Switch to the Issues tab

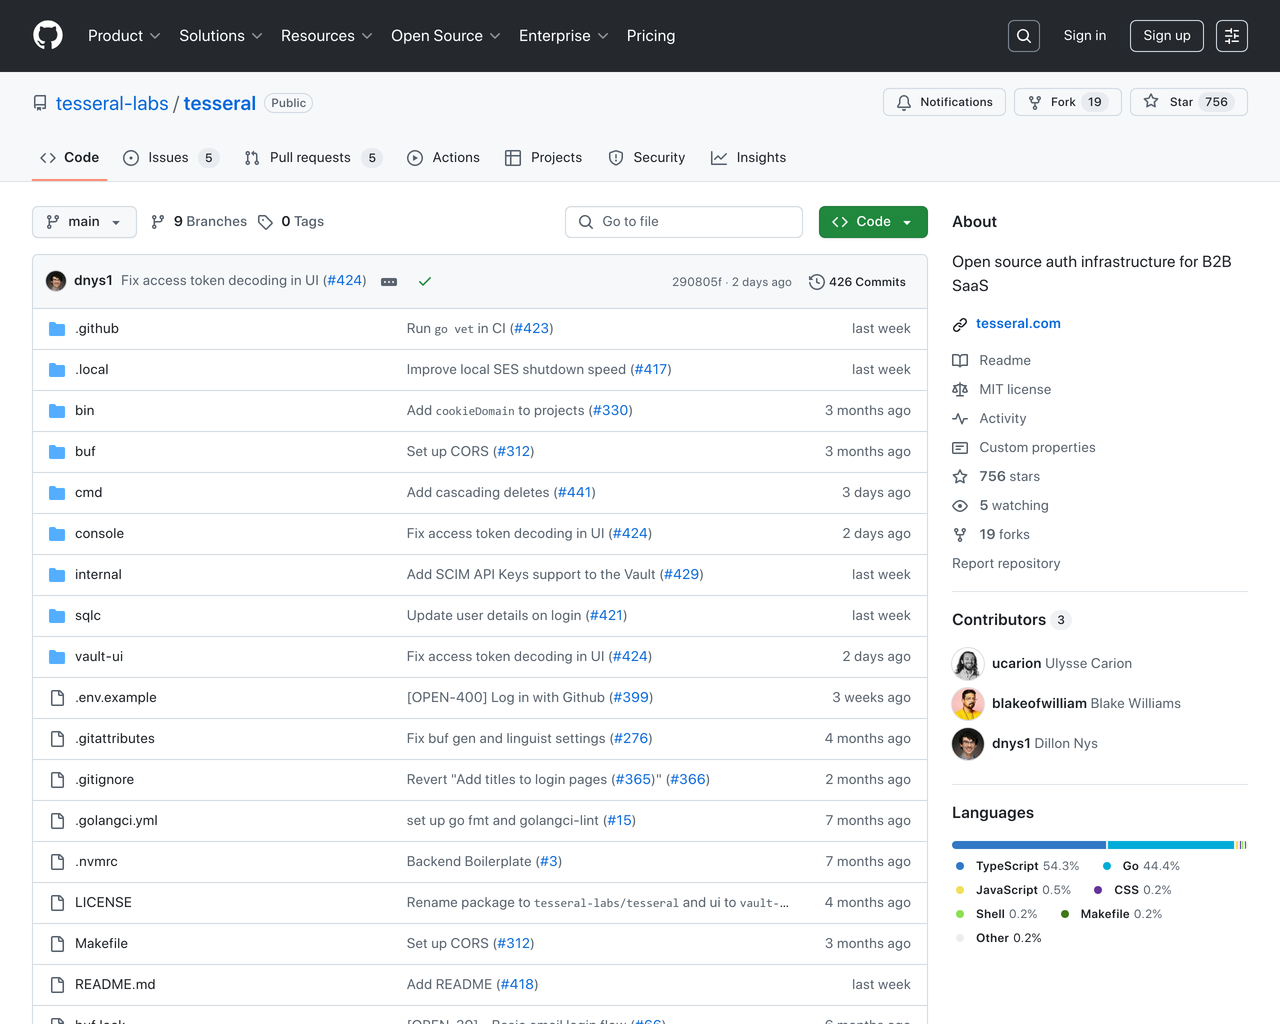pyautogui.click(x=170, y=158)
